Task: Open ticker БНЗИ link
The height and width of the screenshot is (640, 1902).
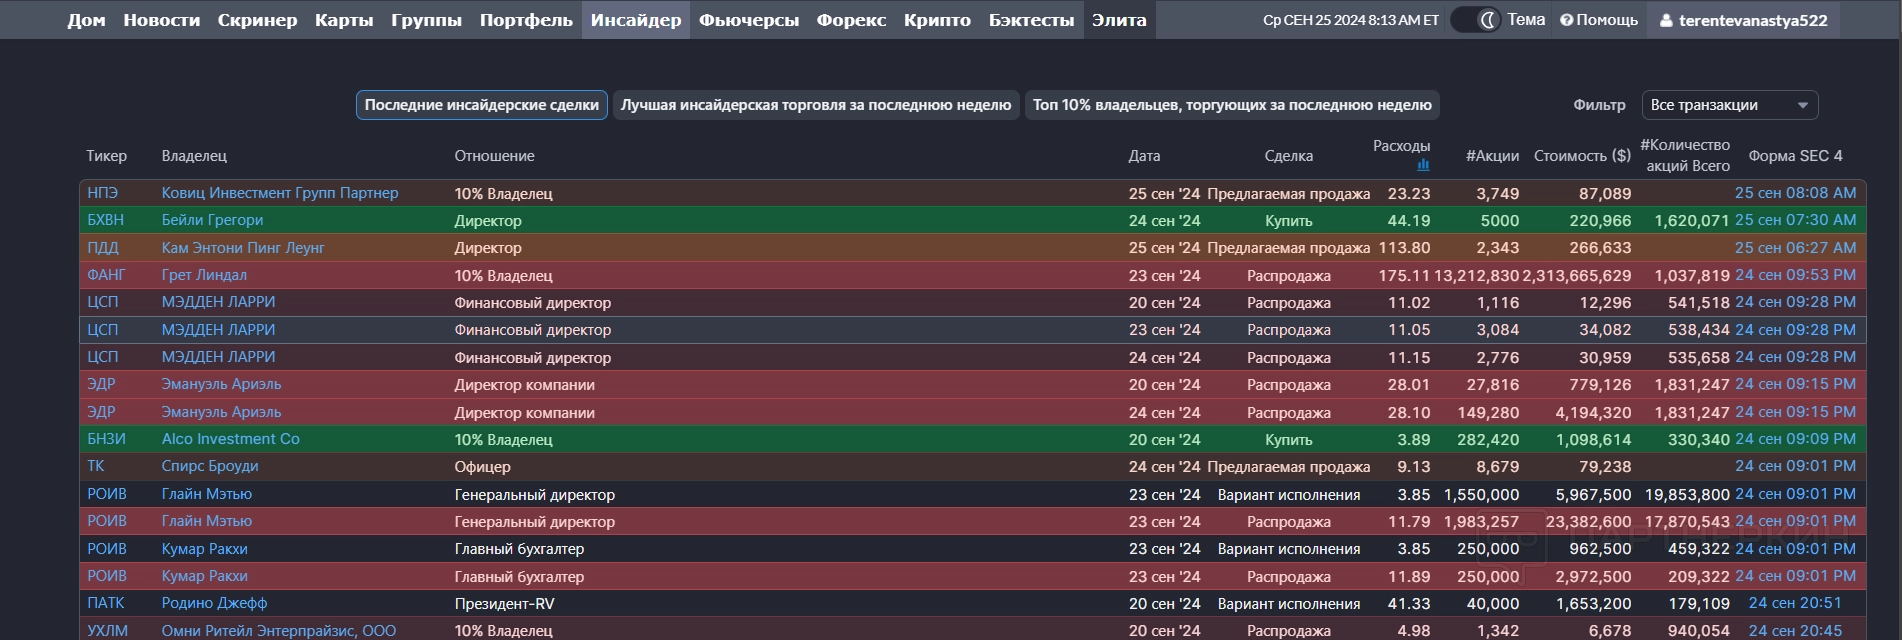Action: tap(106, 439)
